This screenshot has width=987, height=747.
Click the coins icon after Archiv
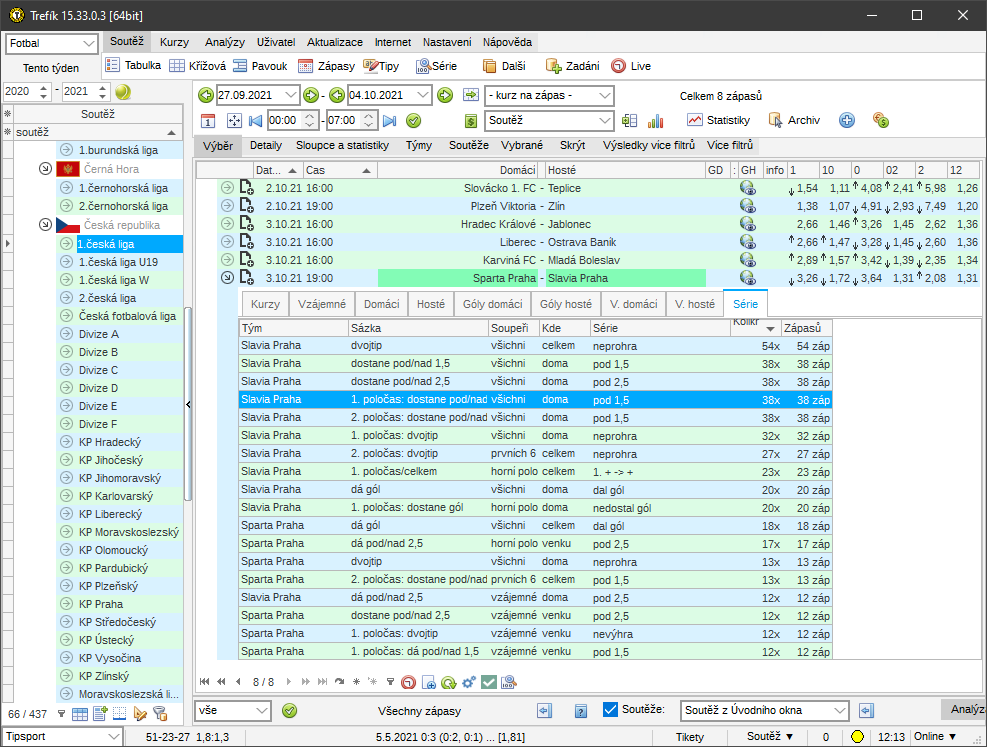pyautogui.click(x=881, y=120)
